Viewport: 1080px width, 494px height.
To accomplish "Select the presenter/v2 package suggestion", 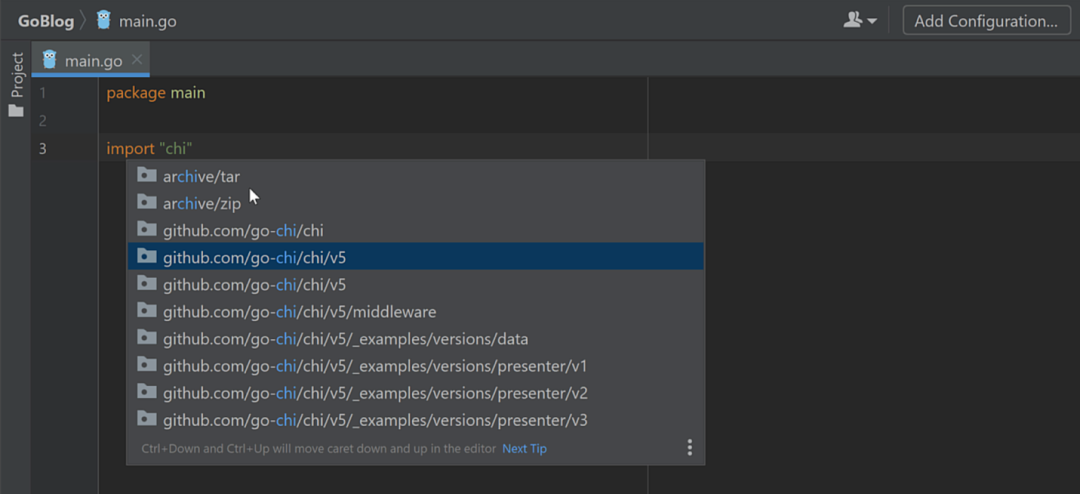I will pyautogui.click(x=415, y=393).
